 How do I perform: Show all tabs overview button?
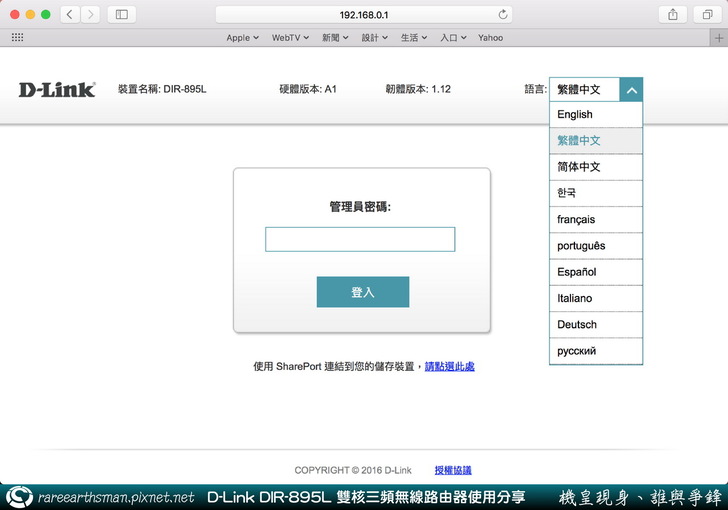coord(707,14)
